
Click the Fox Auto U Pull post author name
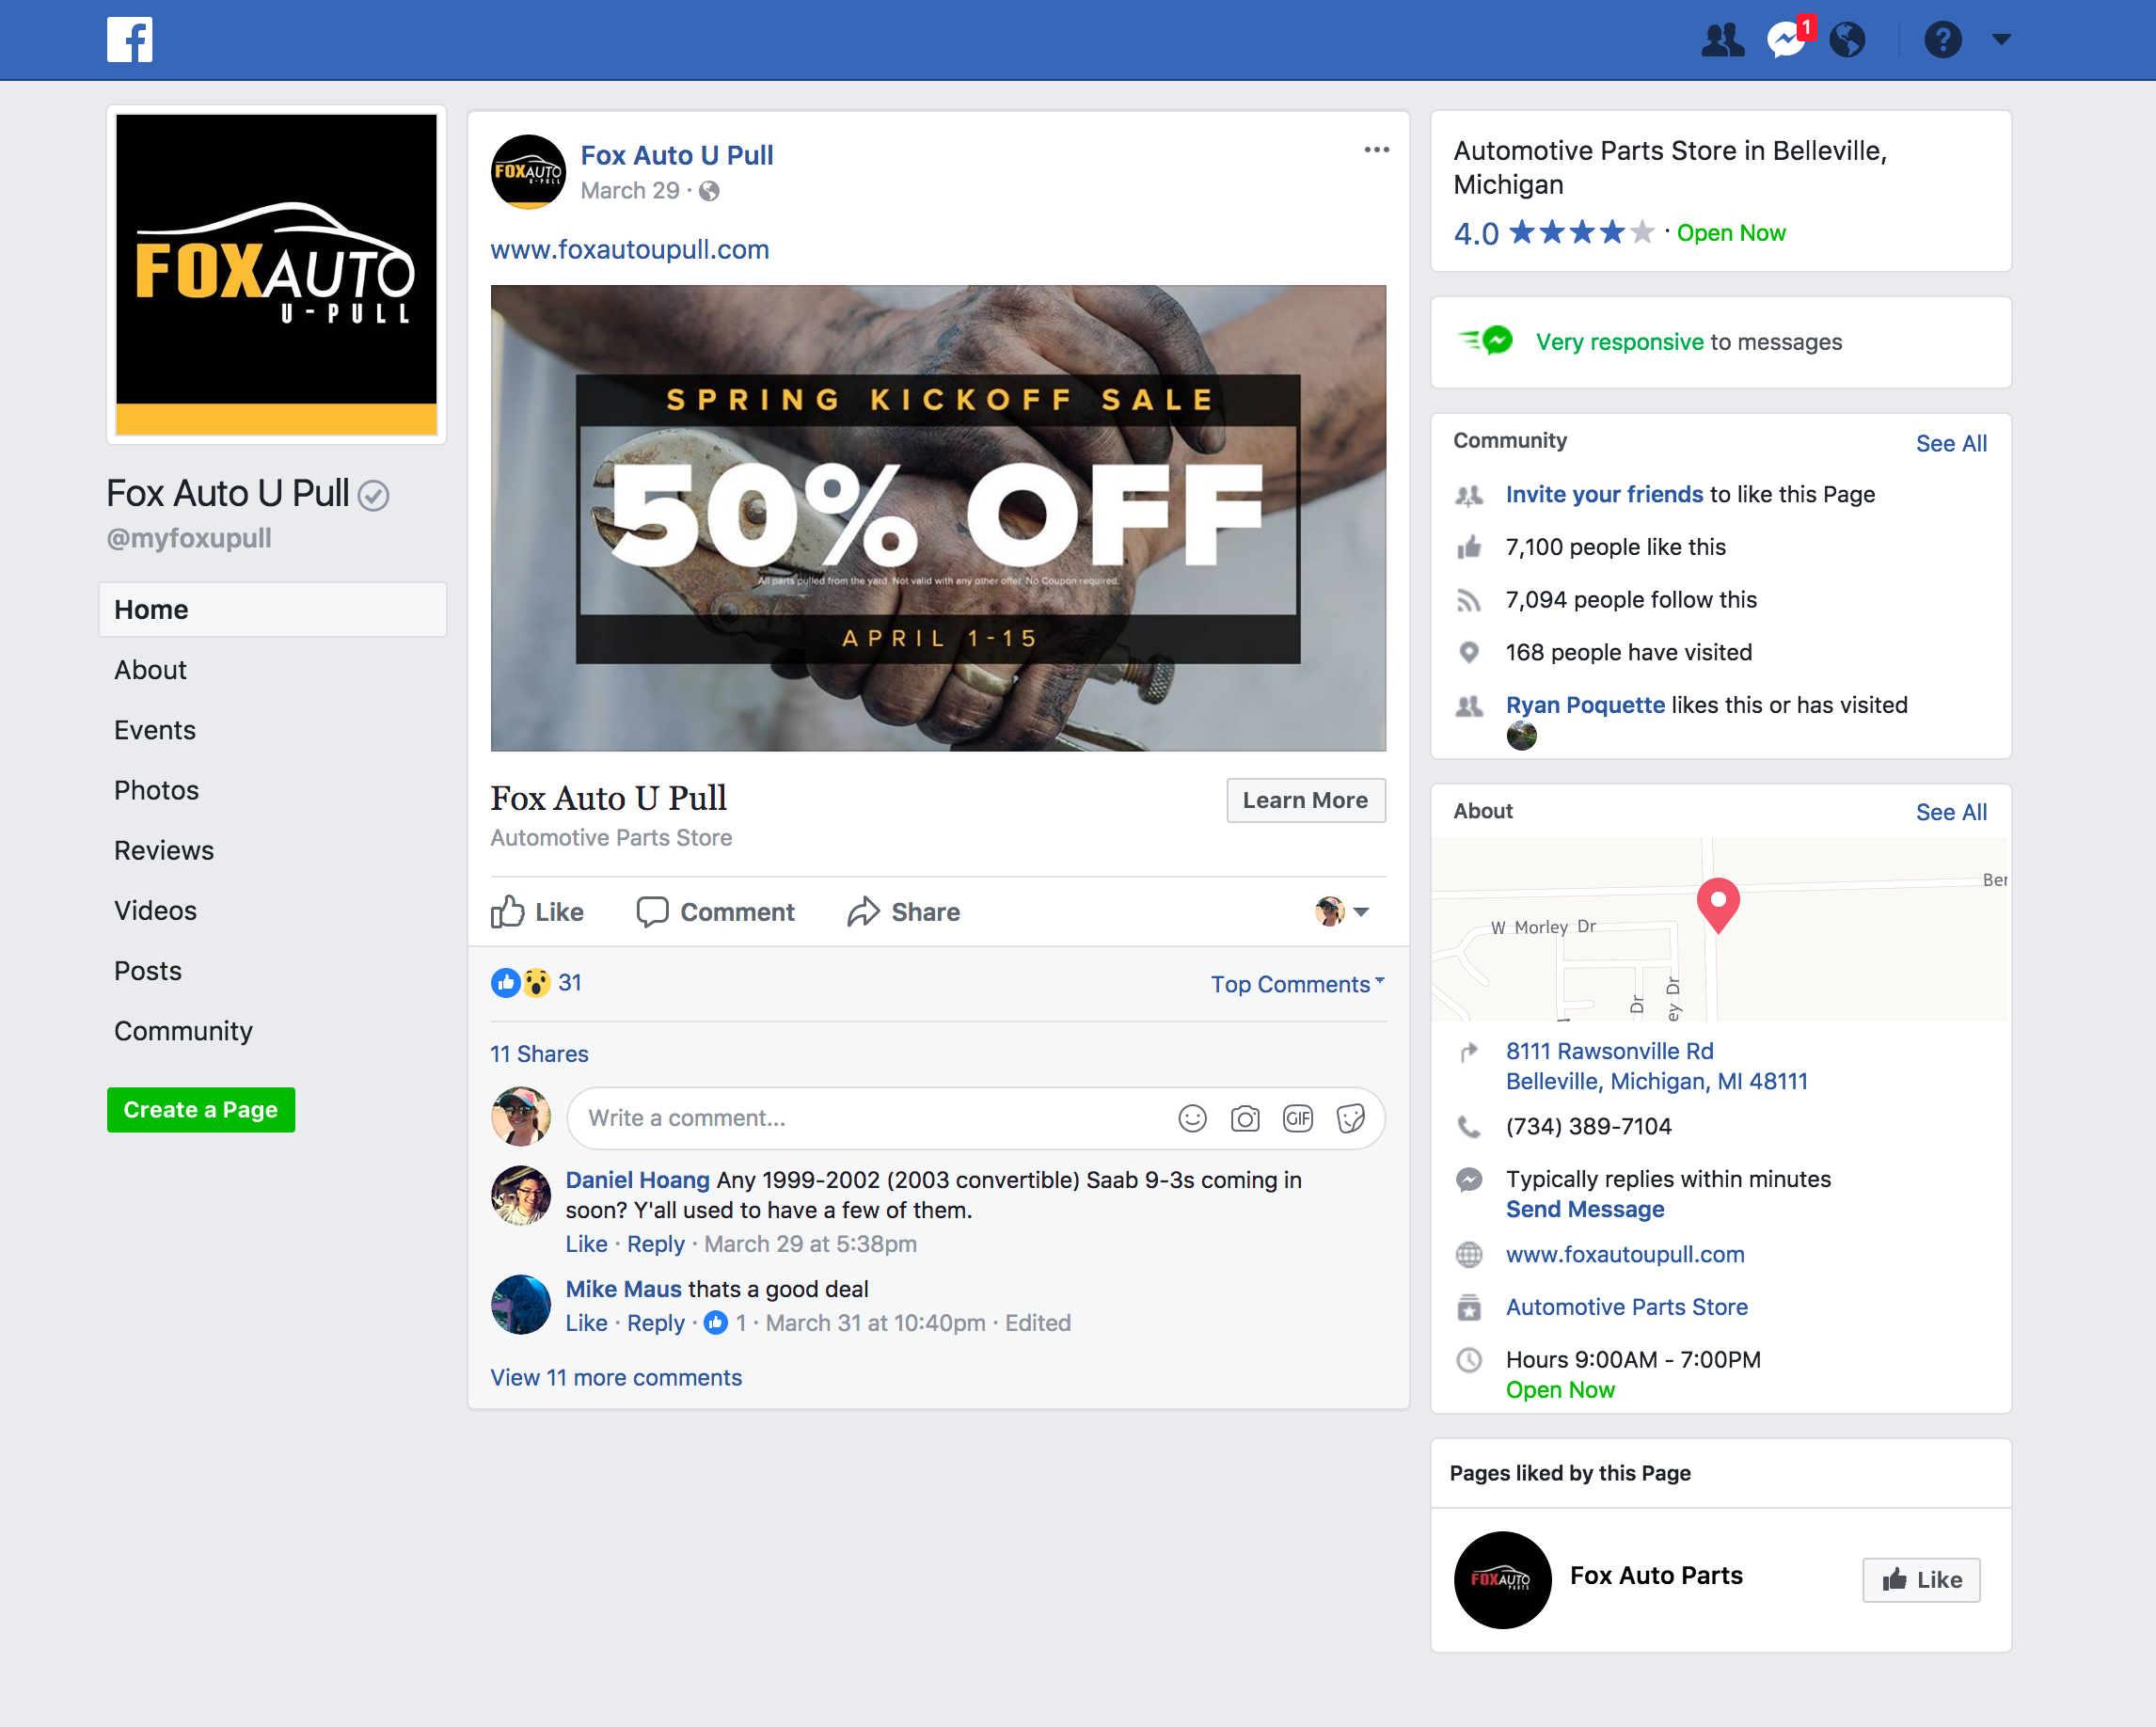tap(677, 155)
